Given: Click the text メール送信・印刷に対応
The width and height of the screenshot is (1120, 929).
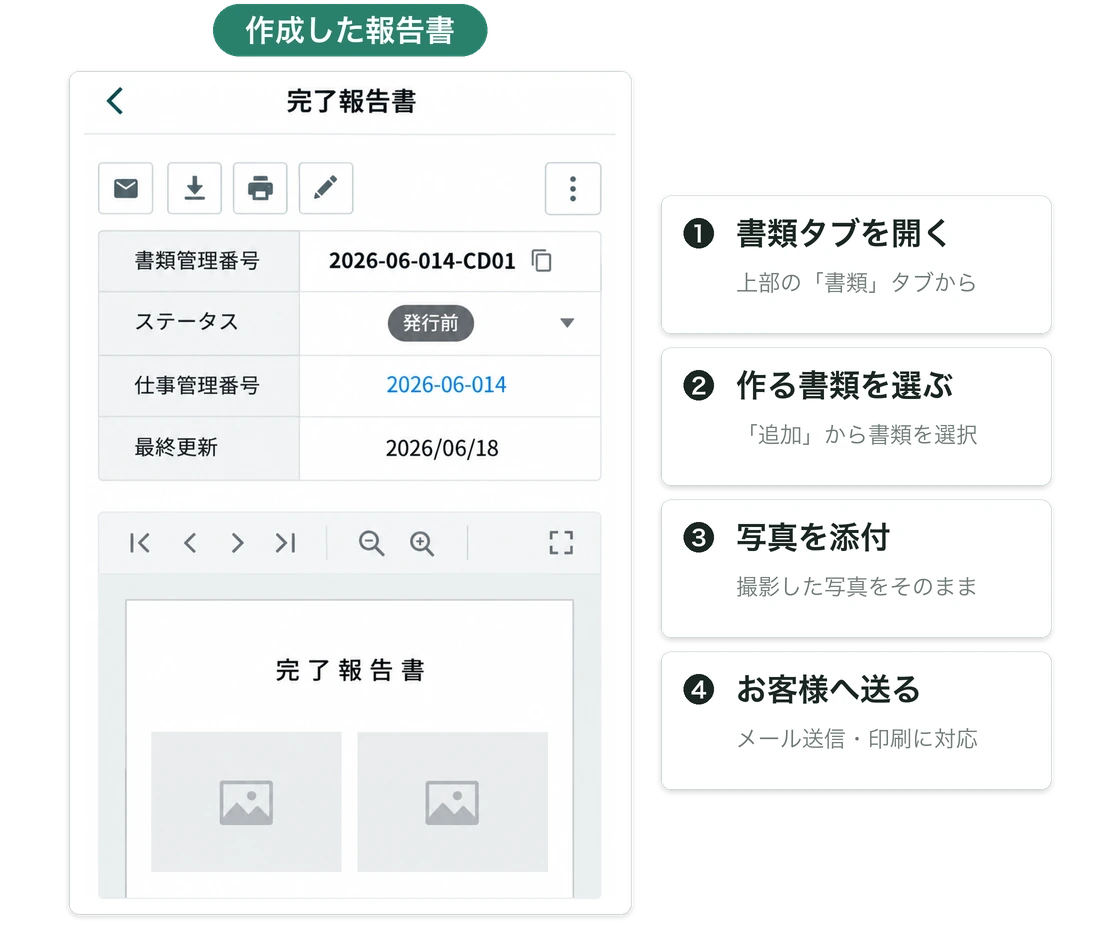Looking at the screenshot, I should tap(856, 739).
